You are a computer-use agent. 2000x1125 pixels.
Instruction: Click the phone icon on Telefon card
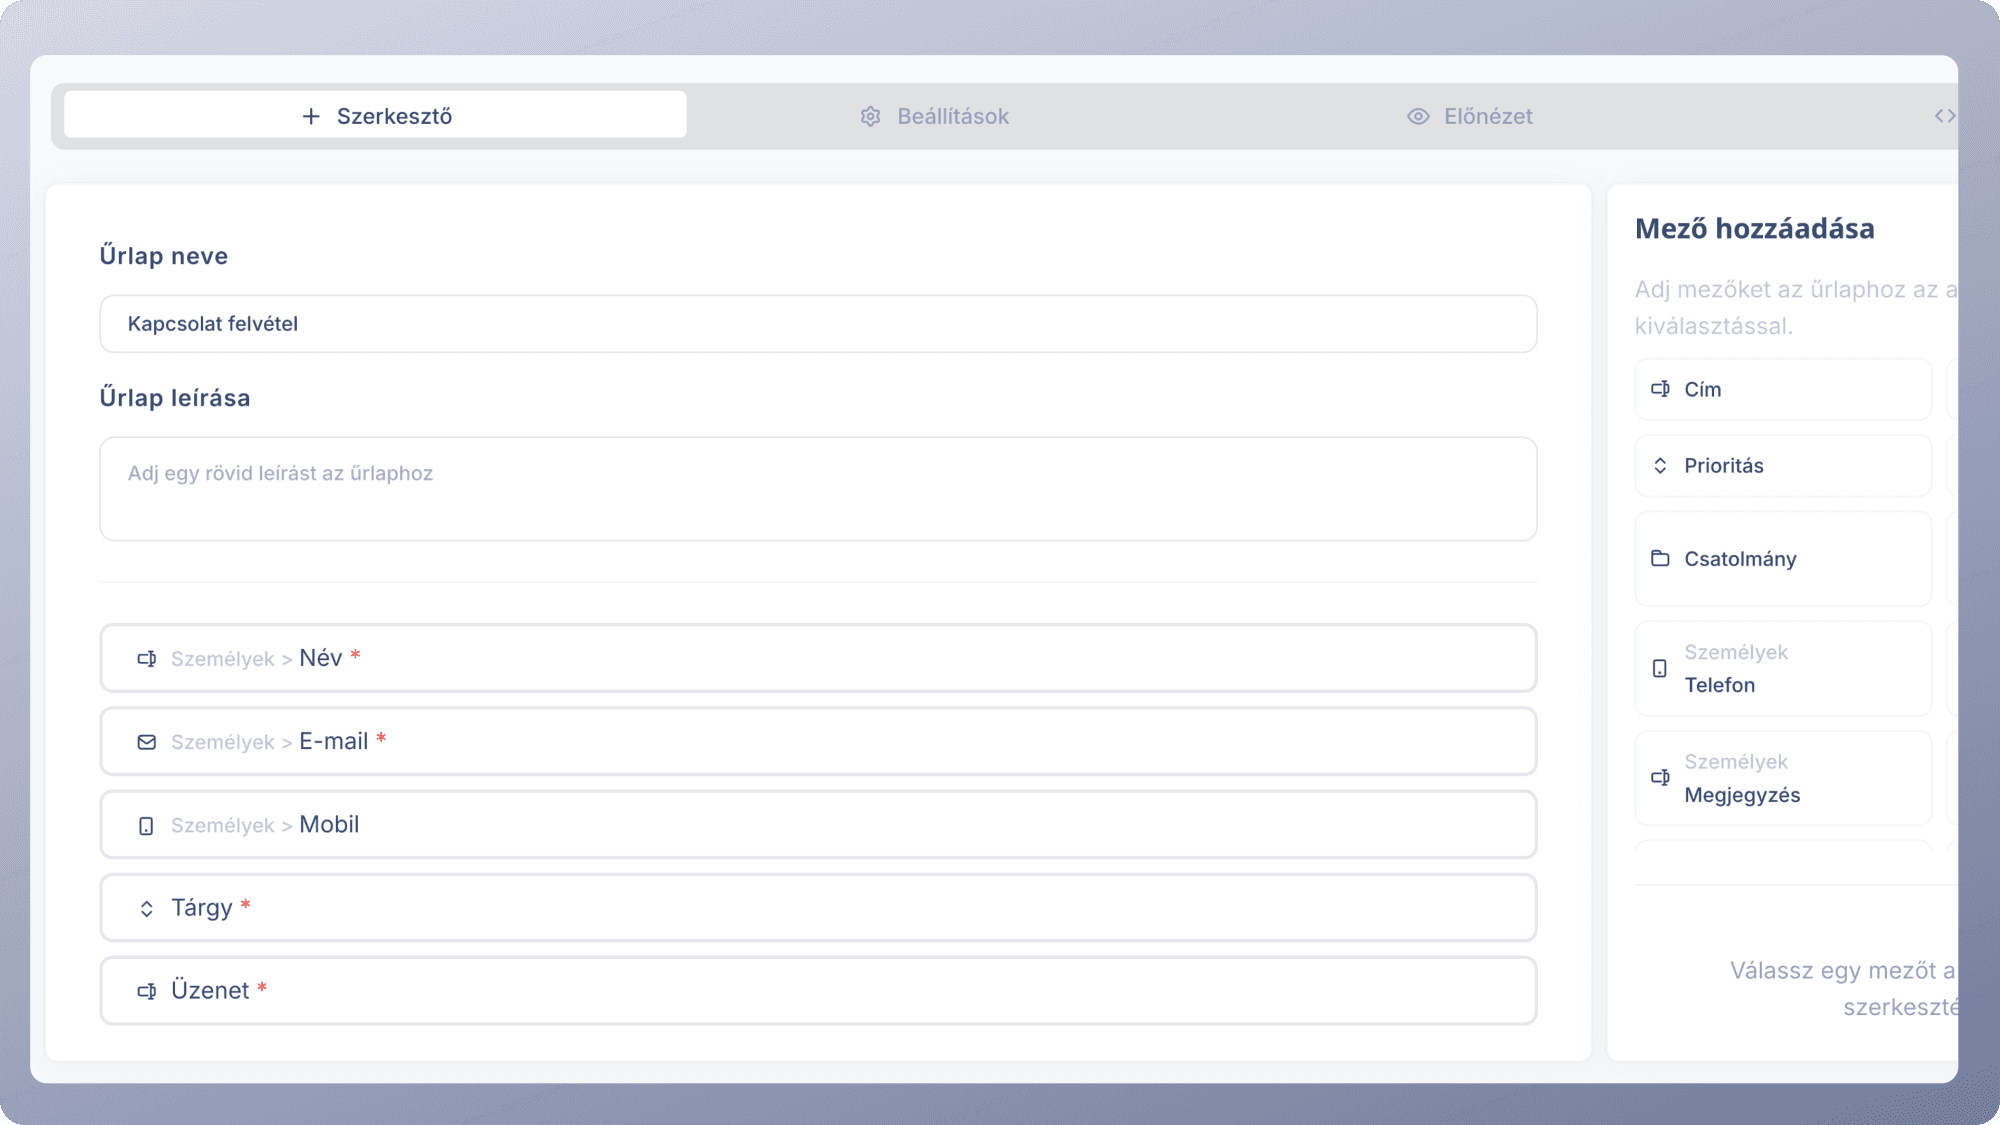tap(1660, 669)
